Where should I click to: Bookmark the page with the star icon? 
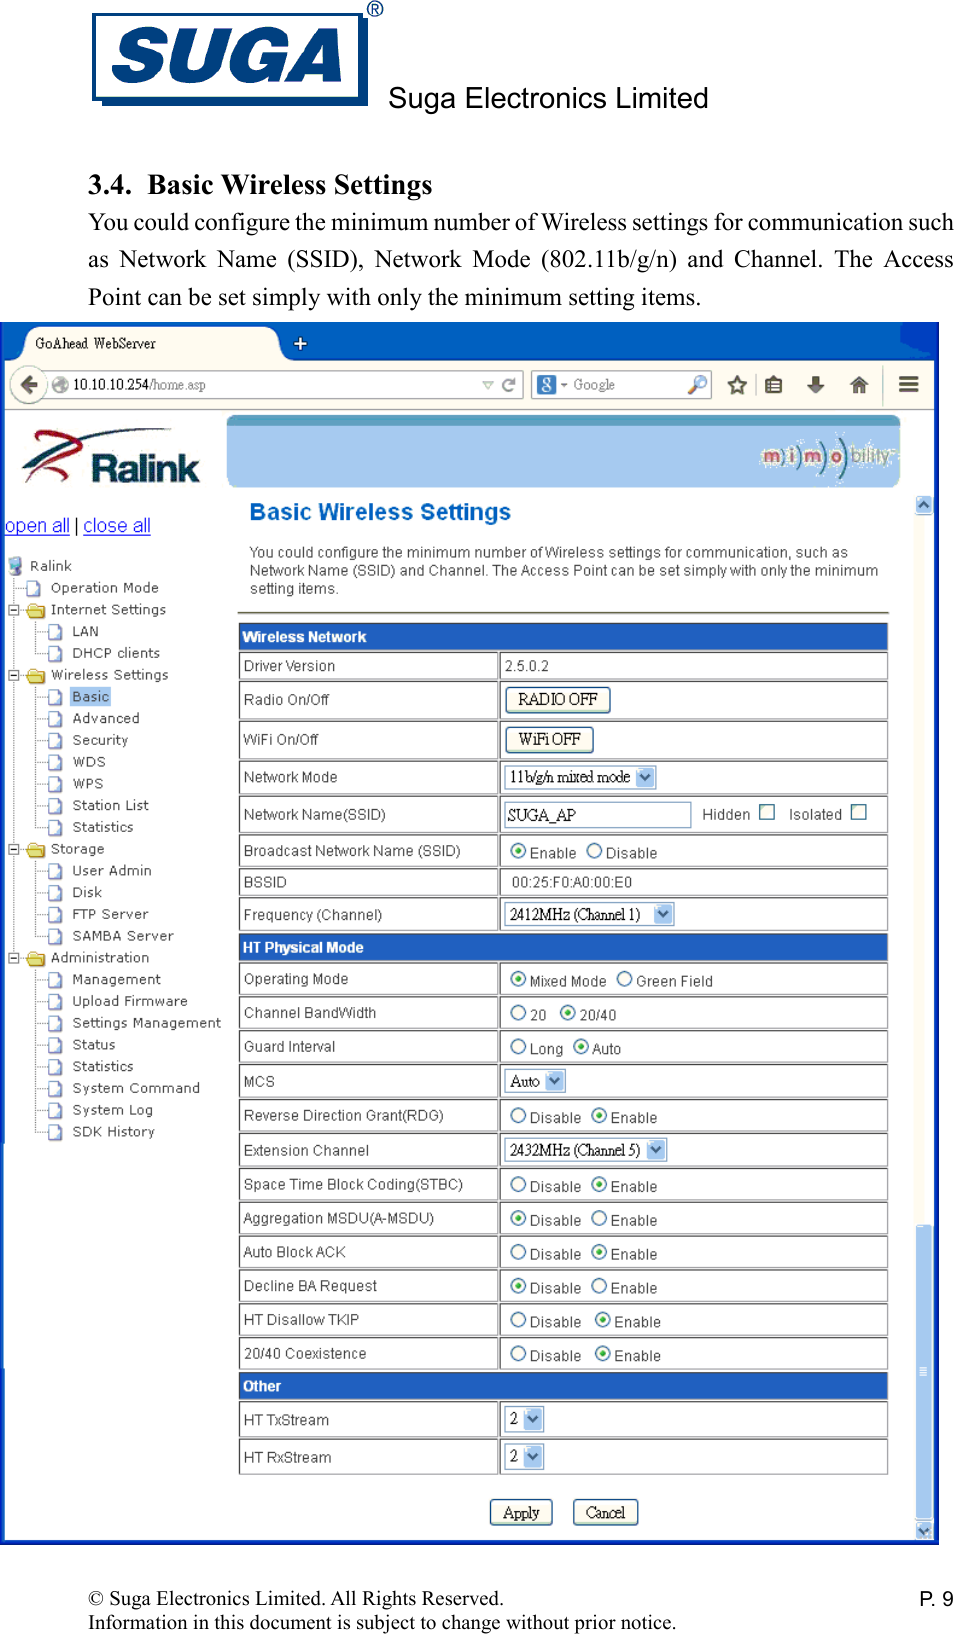pos(737,385)
